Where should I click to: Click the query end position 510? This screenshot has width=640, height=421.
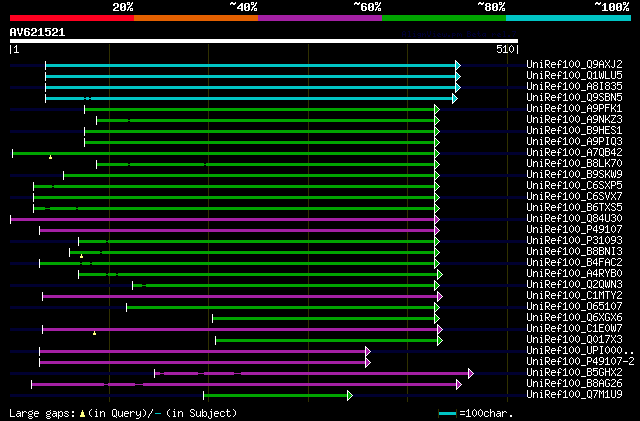(505, 49)
